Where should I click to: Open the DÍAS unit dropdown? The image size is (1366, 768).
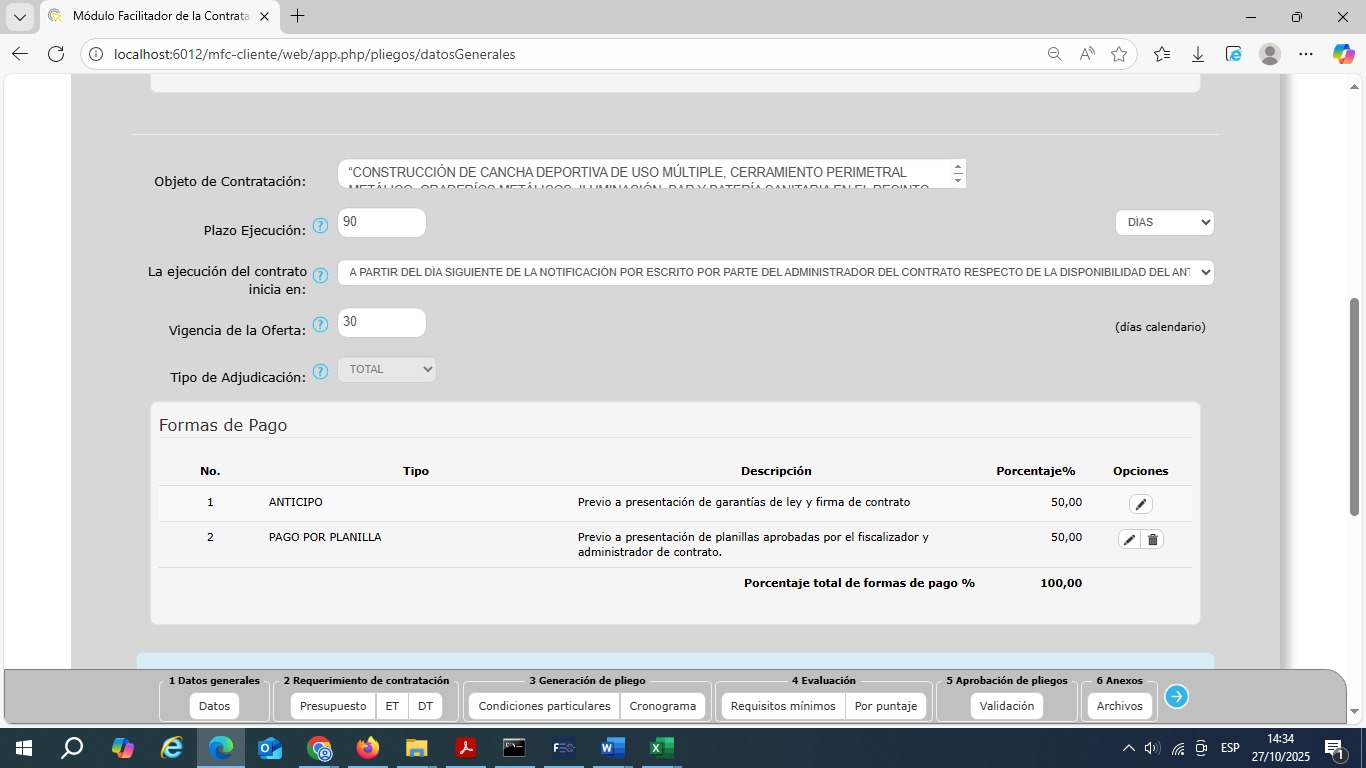click(1164, 222)
